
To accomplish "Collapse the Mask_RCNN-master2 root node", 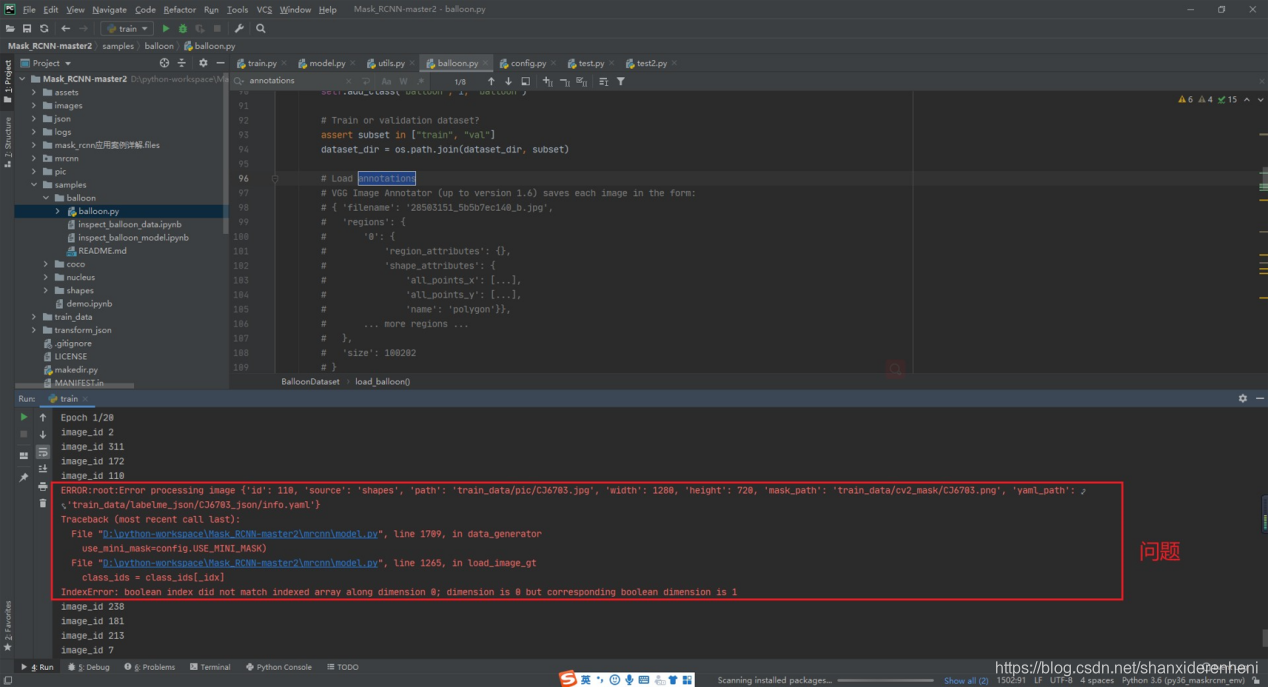I will 23,79.
